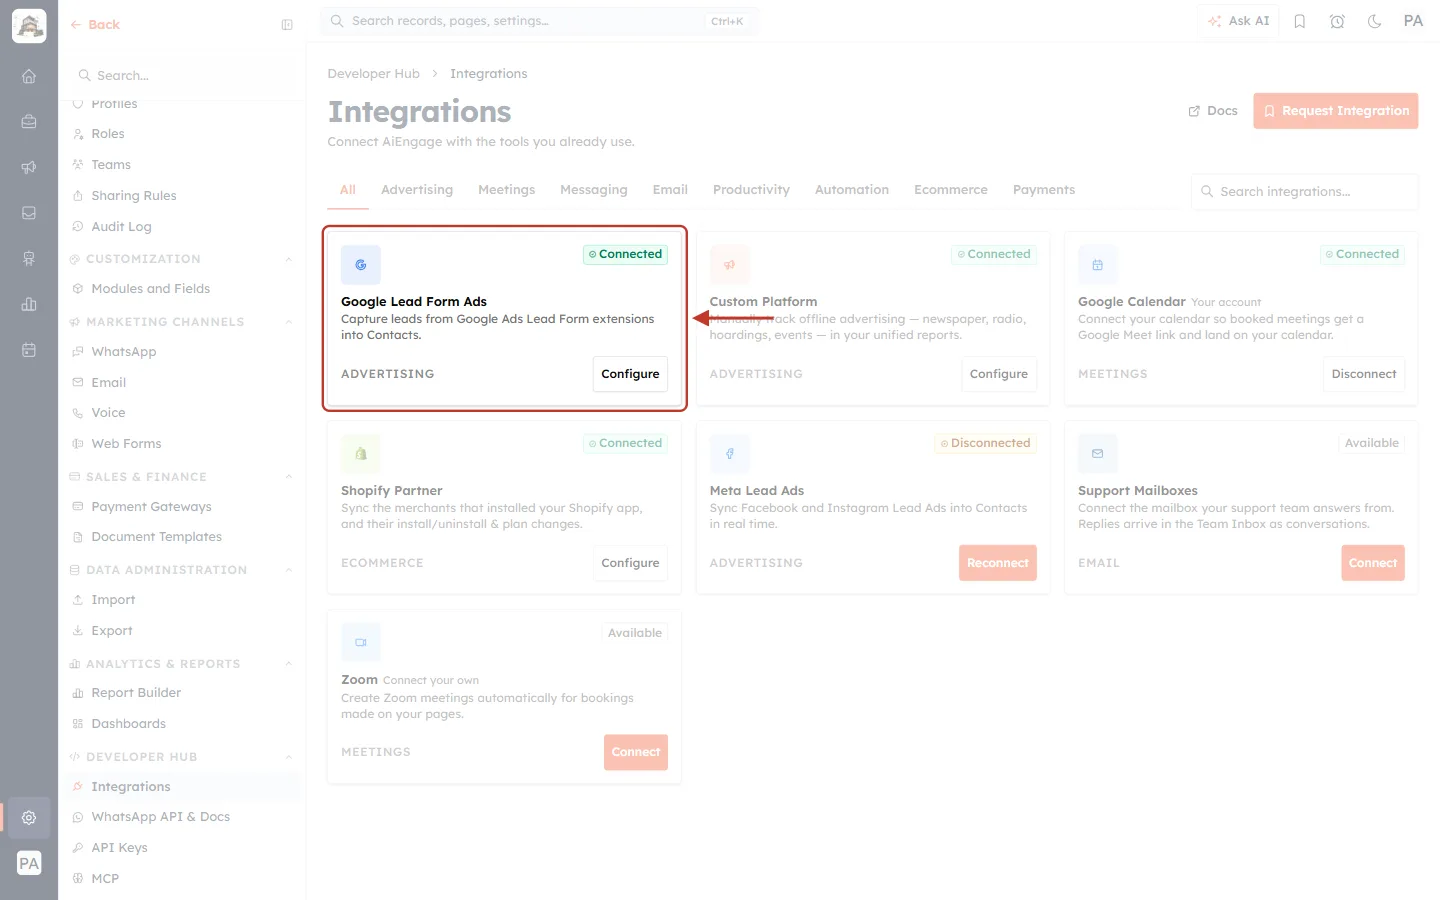This screenshot has height=900, width=1440.
Task: Click the Request Integration button
Action: click(1336, 111)
